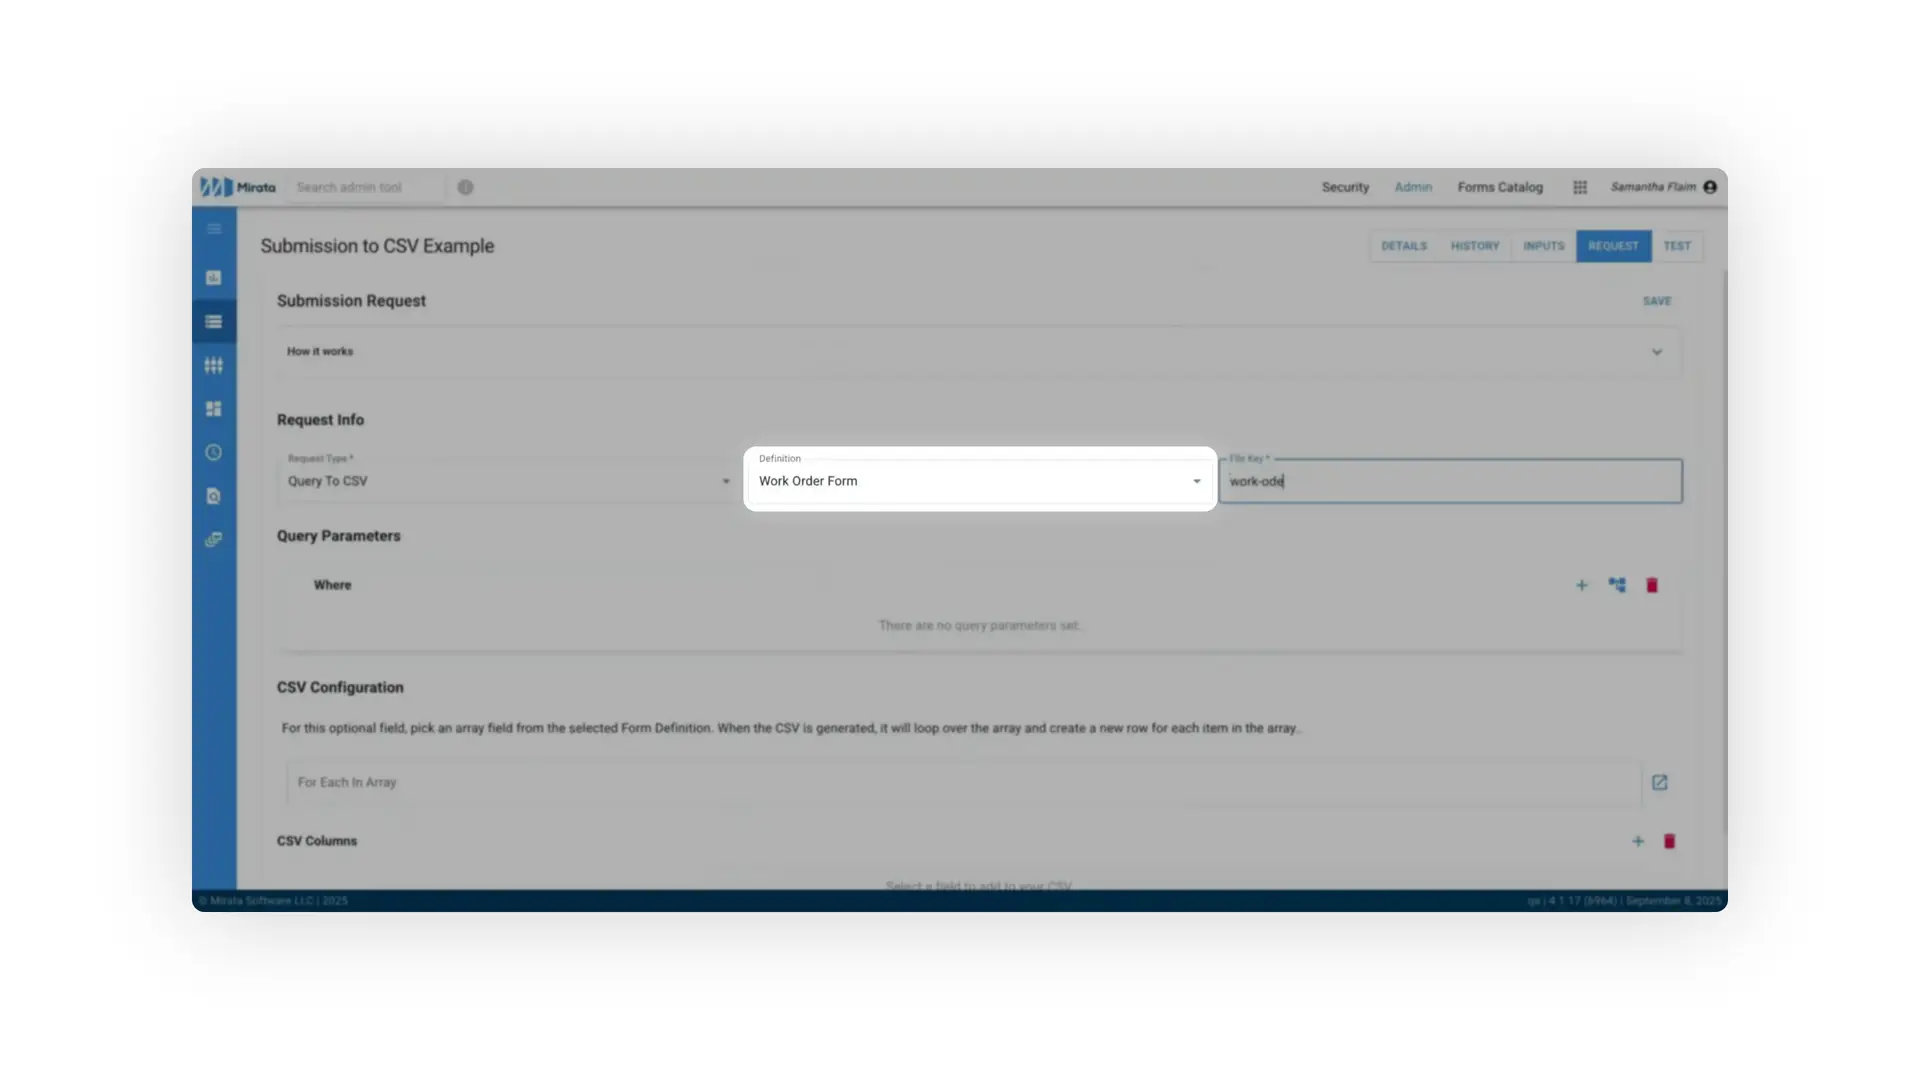Open the apps grid icon in the header

[1580, 187]
